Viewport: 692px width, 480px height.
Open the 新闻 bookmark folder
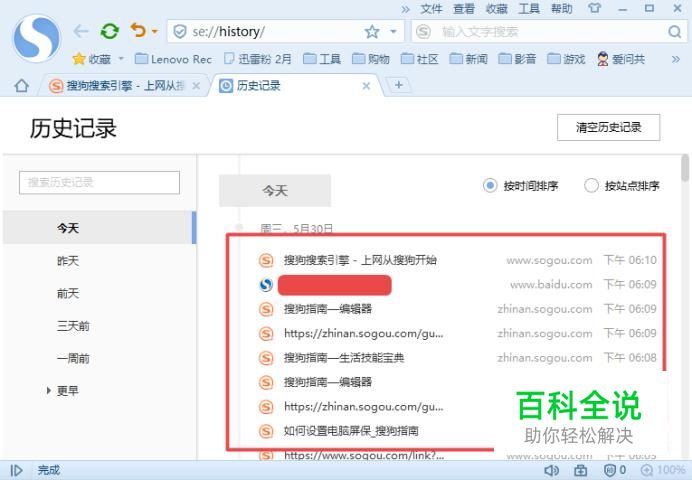(x=468, y=59)
